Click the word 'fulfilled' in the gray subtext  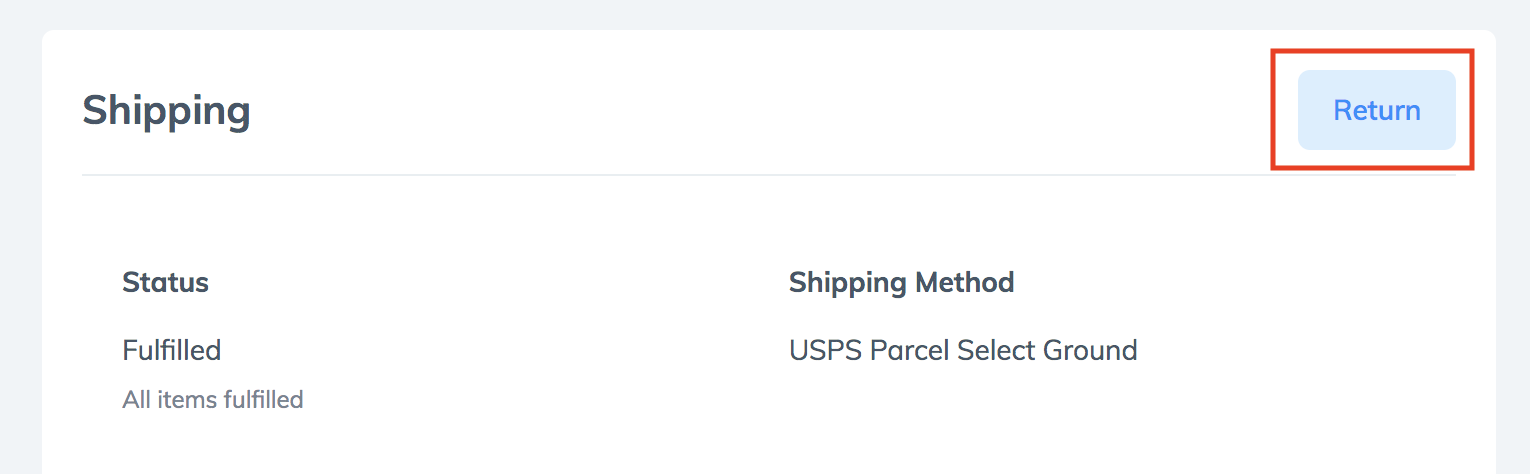(x=262, y=400)
